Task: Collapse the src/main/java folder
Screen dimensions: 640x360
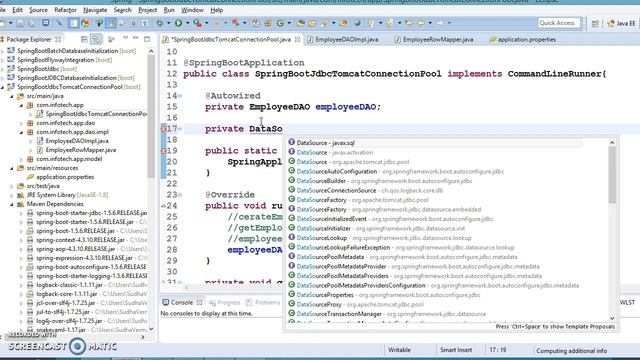Action: [12, 96]
